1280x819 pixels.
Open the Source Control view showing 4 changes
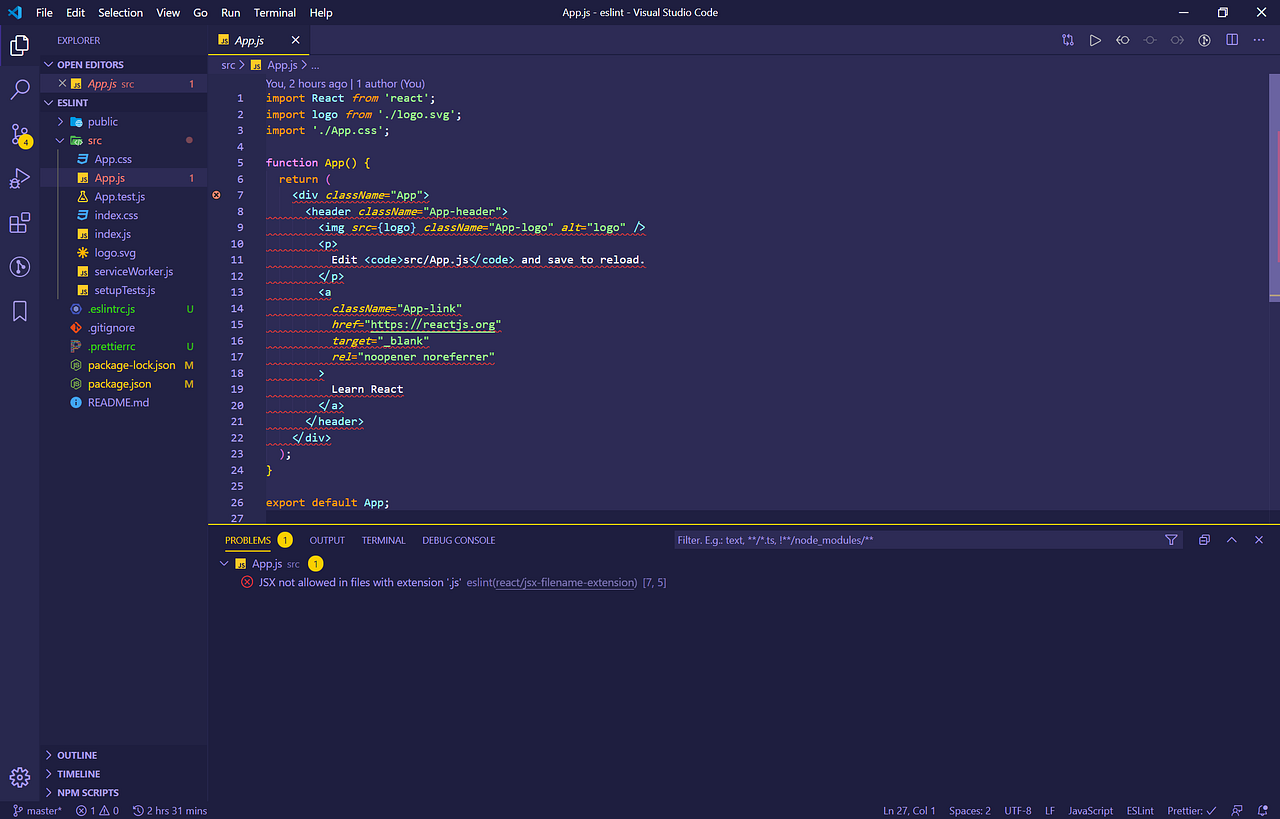pos(19,133)
